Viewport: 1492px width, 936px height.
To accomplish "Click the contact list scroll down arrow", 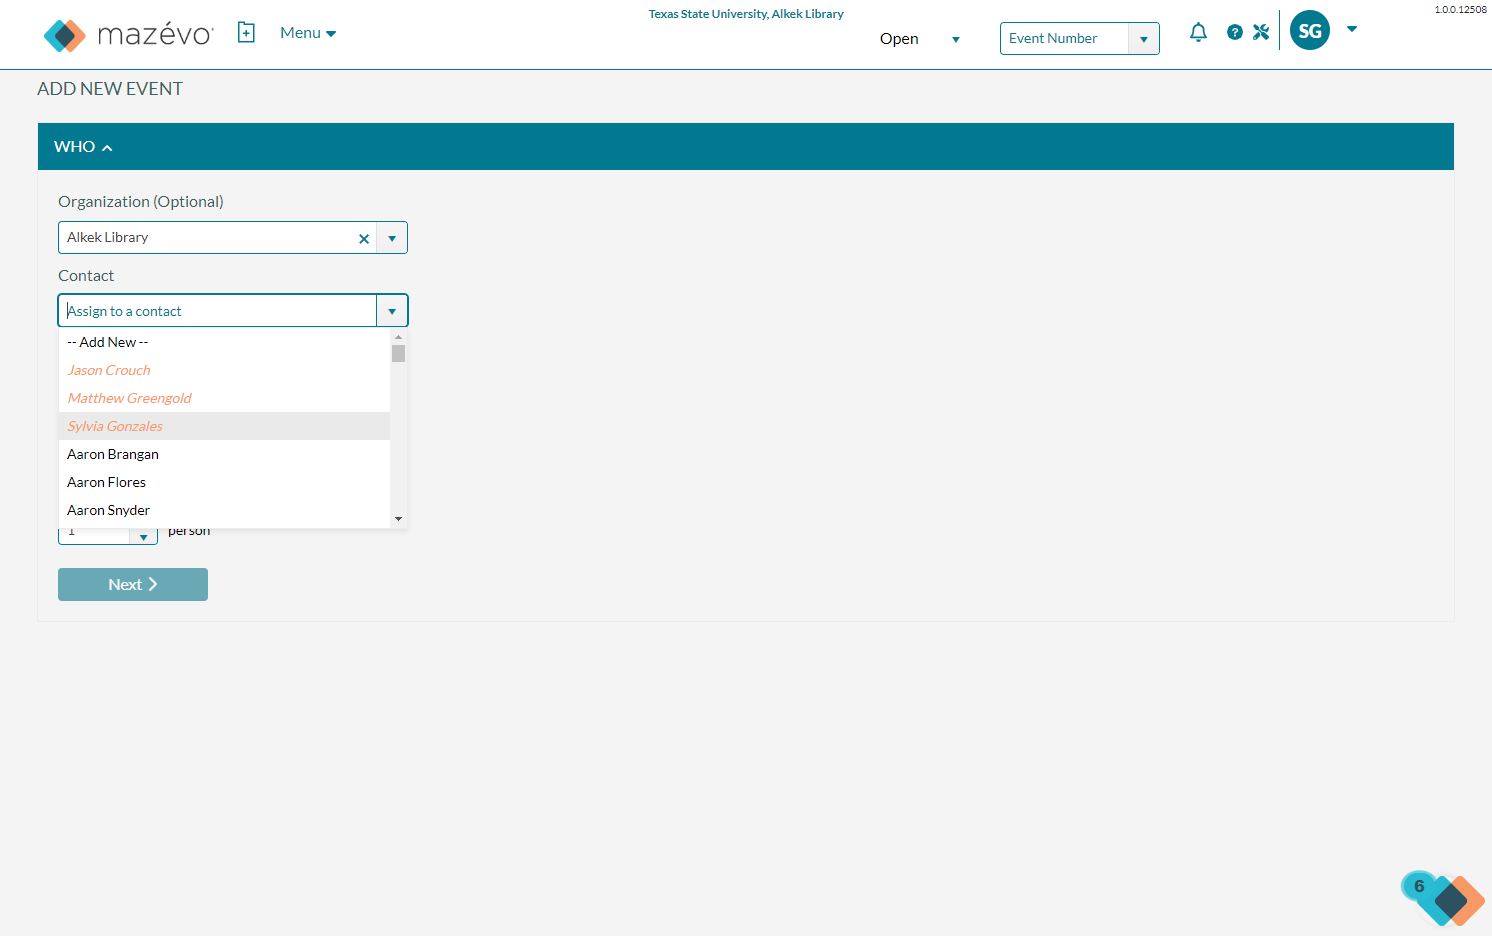I will coord(398,519).
